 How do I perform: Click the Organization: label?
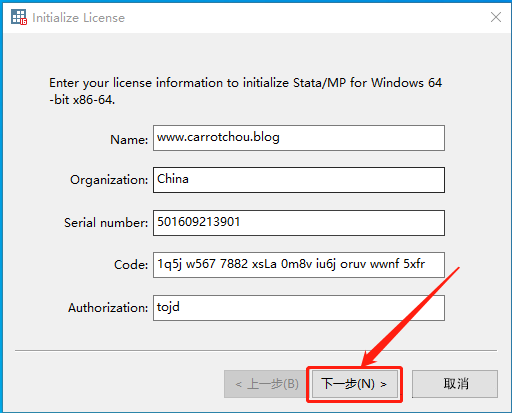[x=109, y=180]
